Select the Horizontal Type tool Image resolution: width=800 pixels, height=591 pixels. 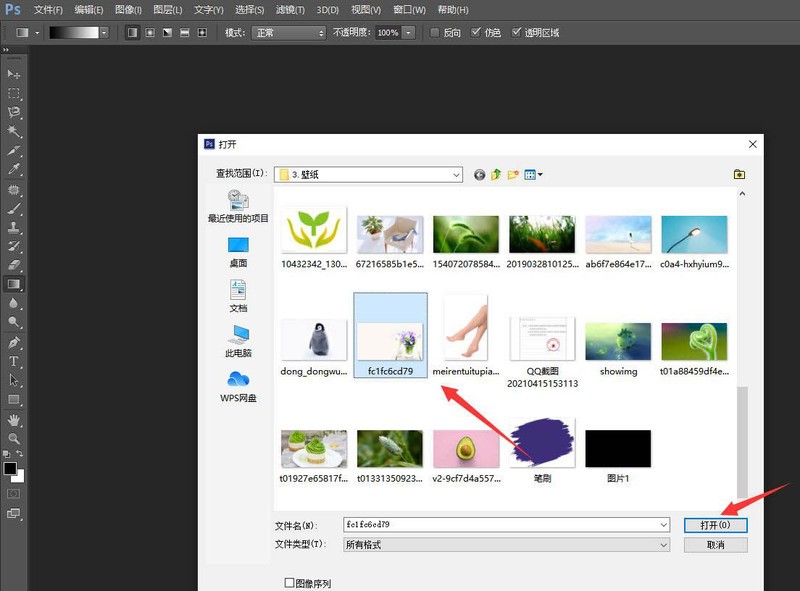[x=14, y=361]
